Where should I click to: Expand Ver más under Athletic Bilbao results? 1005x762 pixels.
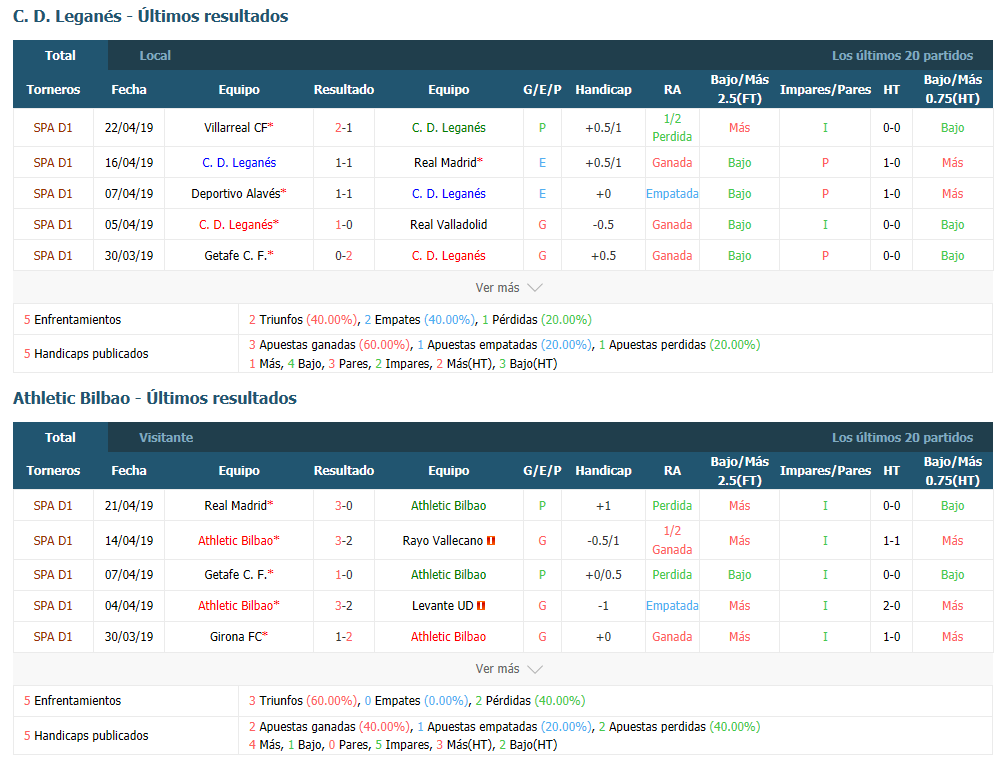point(509,668)
